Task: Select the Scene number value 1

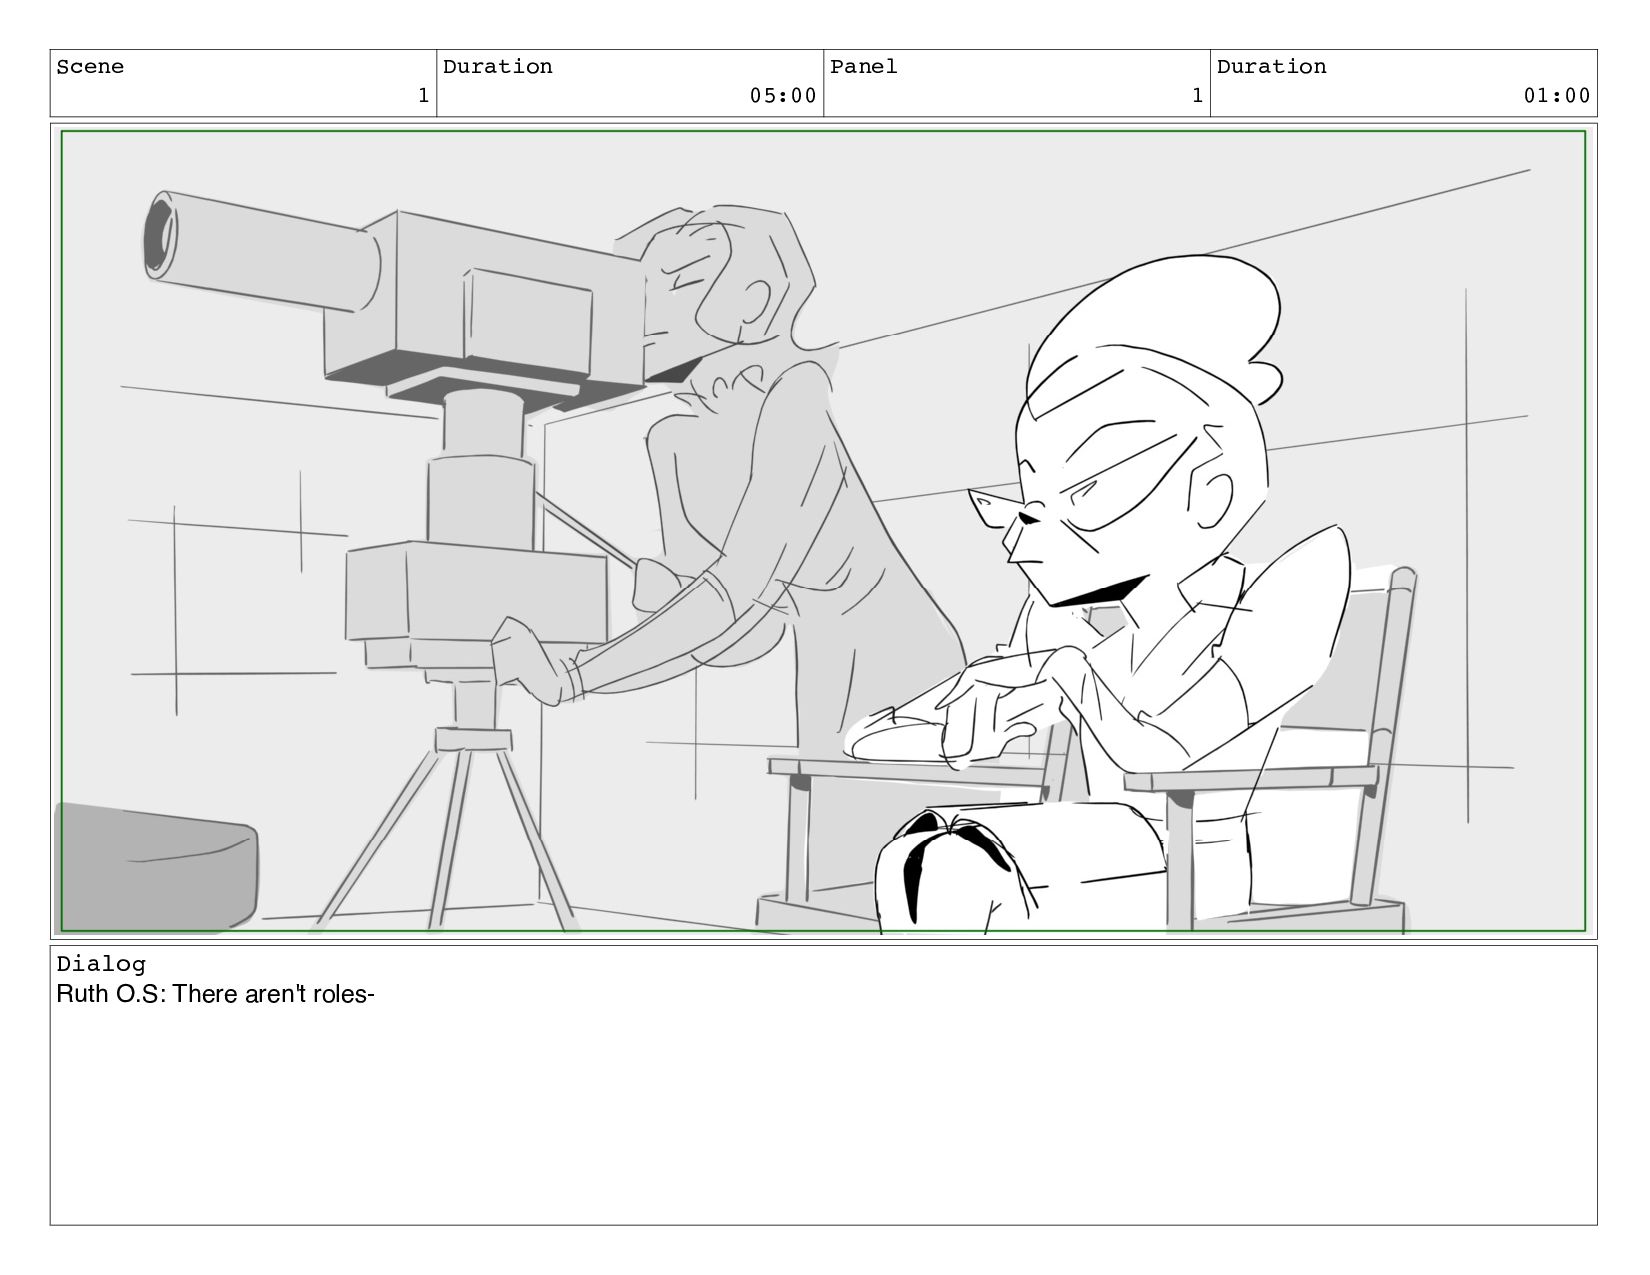Action: (x=423, y=96)
